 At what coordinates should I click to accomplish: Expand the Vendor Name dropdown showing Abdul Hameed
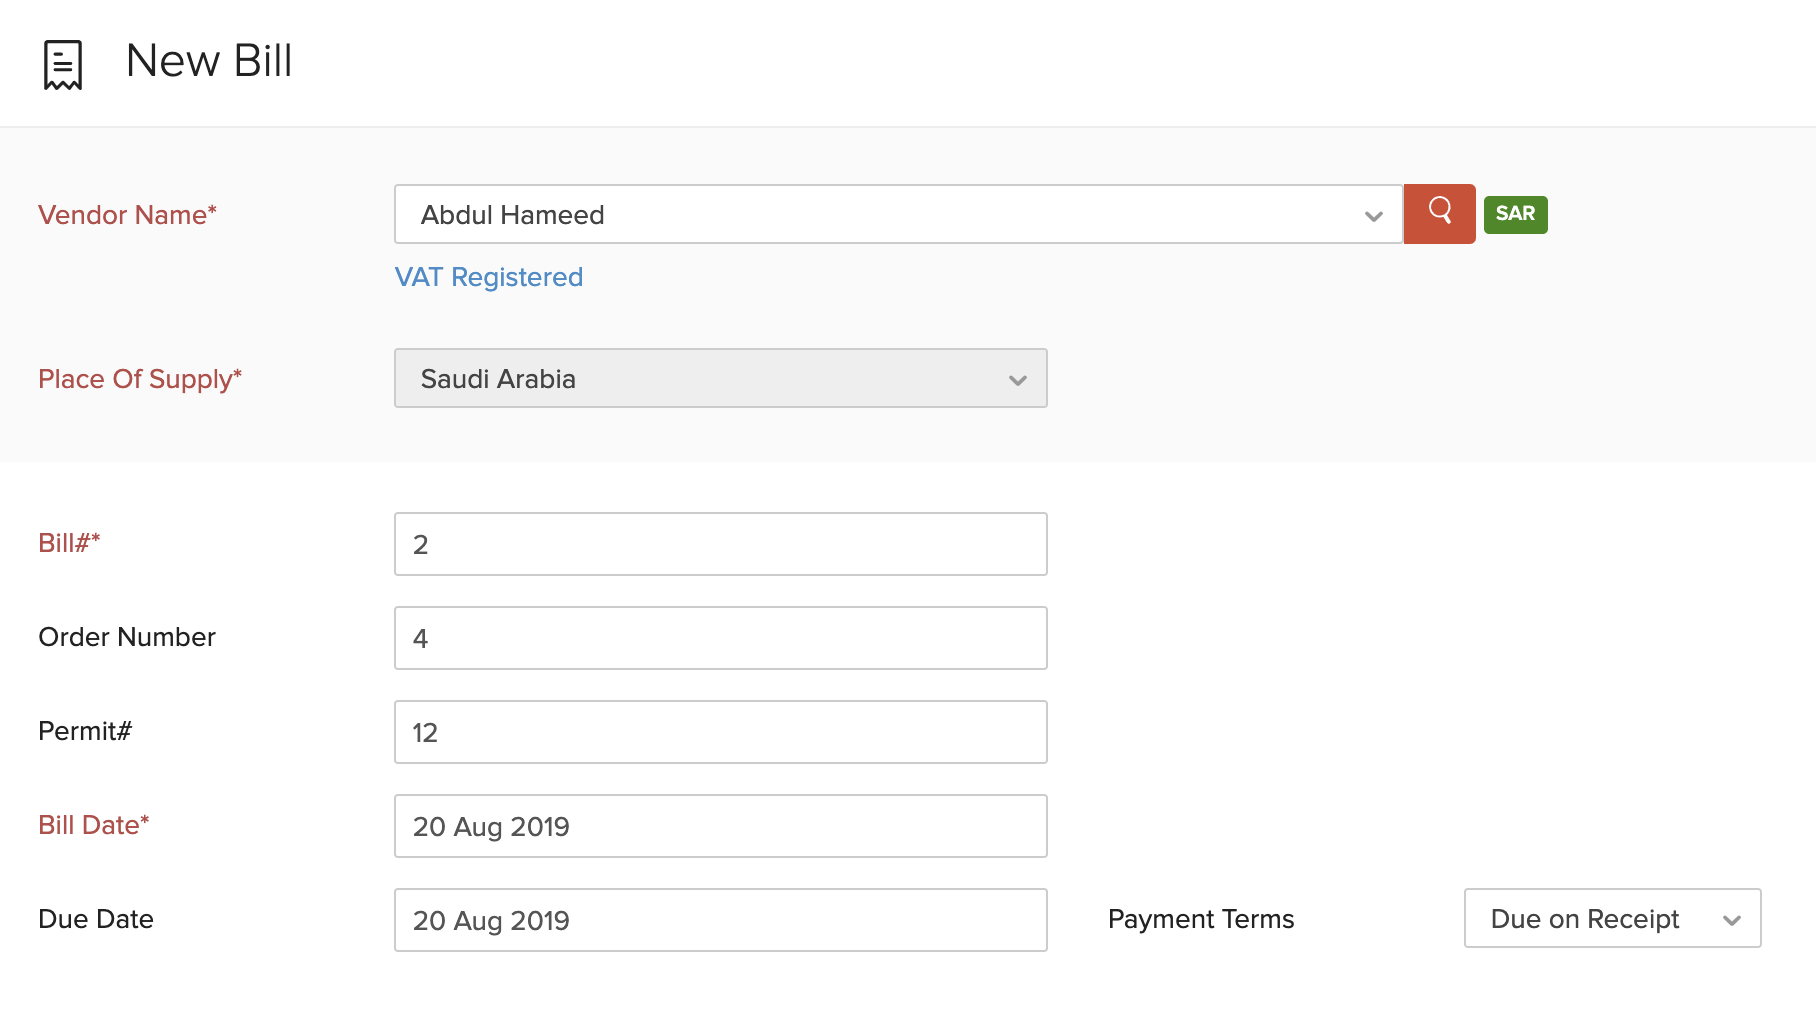(x=897, y=214)
